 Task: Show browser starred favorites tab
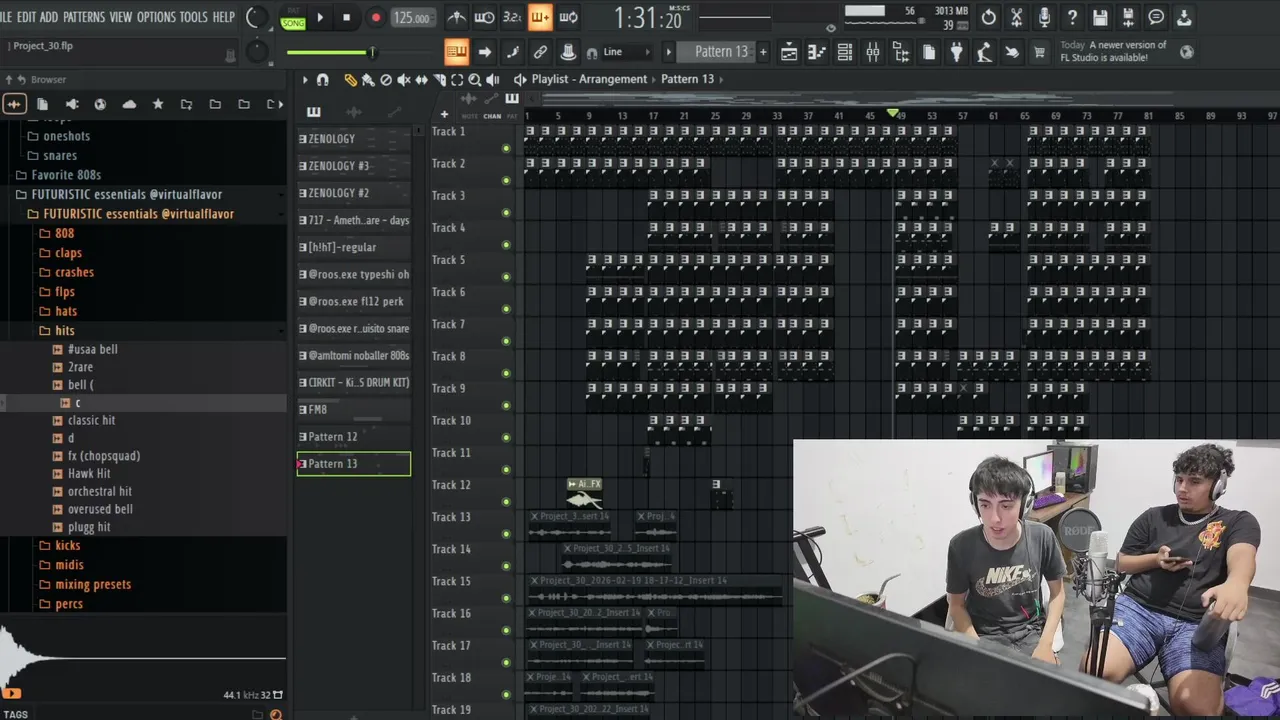click(158, 104)
